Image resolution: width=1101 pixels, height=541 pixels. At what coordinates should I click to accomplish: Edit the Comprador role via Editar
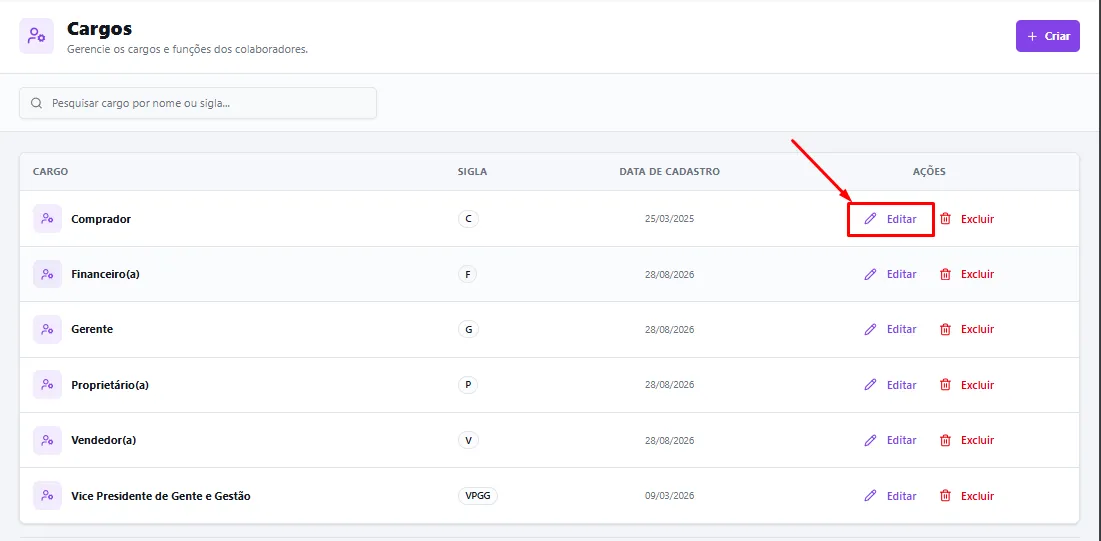click(x=902, y=219)
